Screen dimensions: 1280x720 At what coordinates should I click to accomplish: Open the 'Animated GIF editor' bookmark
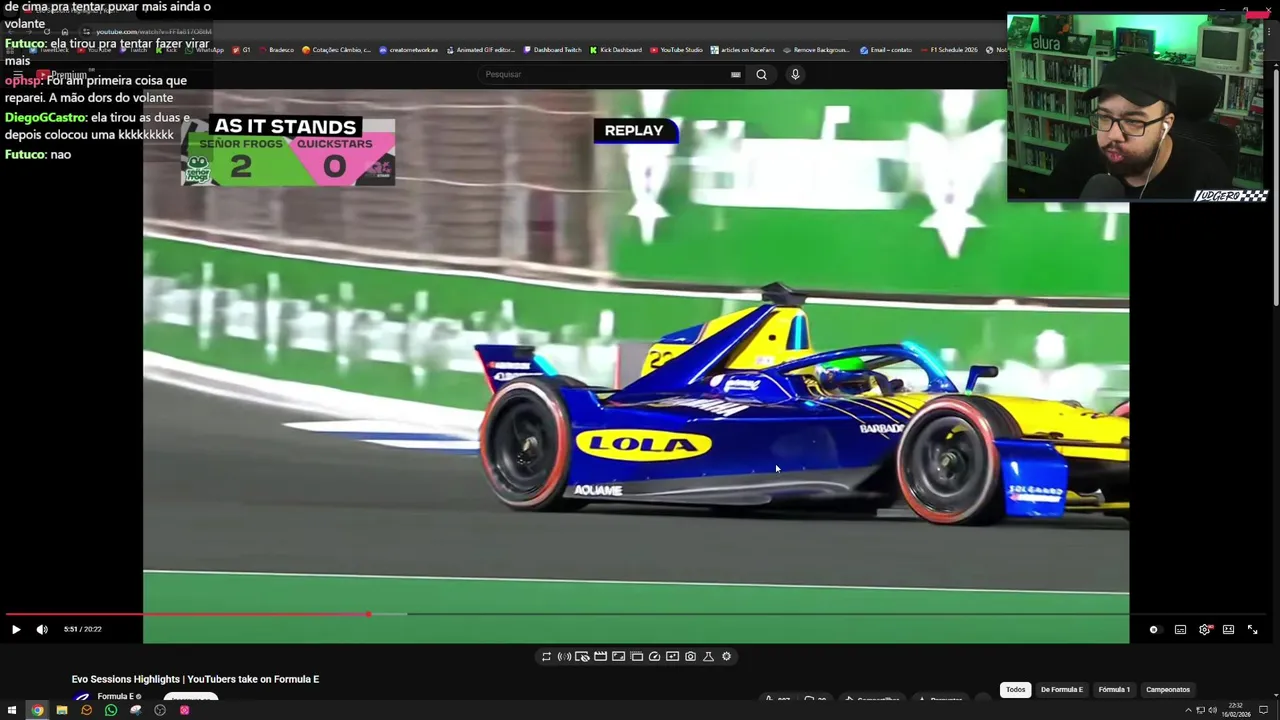point(481,50)
